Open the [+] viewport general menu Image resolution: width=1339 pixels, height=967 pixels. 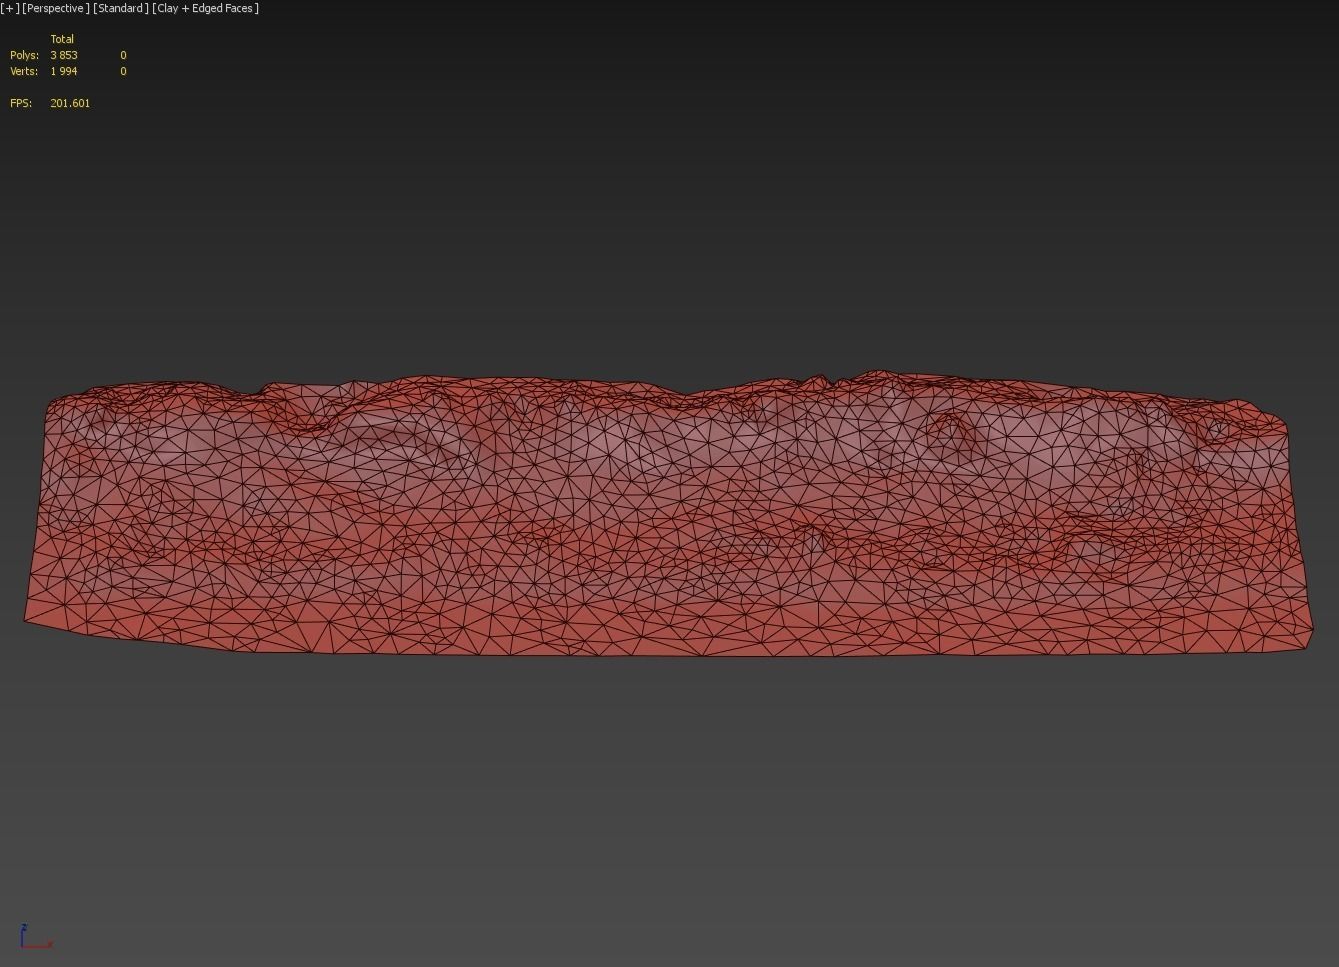click(10, 8)
